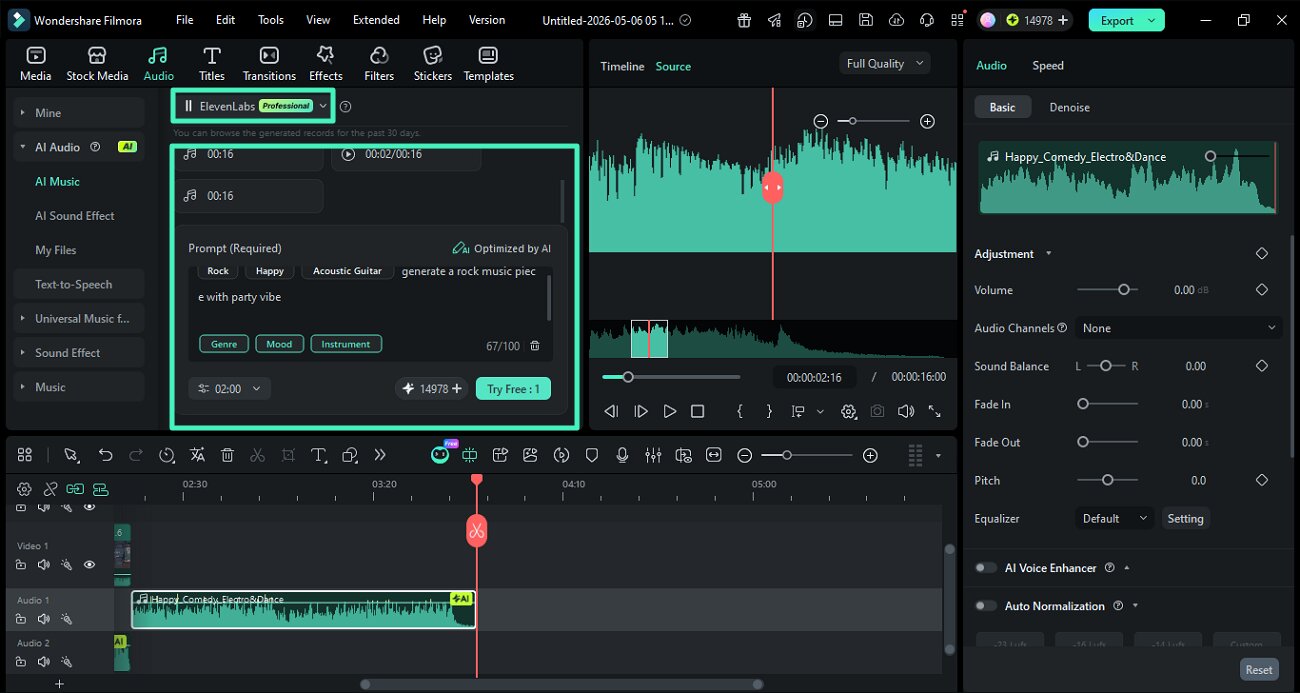Toggle Video 1 track visibility eye

(89, 565)
